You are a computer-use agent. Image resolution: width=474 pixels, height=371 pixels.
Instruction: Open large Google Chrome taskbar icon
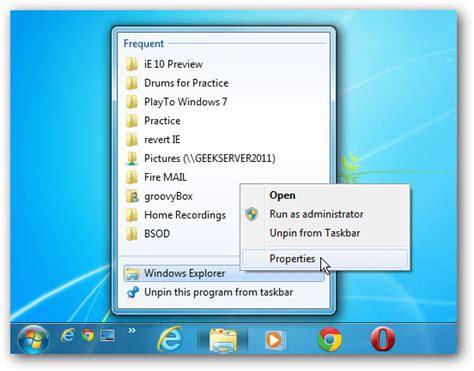[329, 339]
